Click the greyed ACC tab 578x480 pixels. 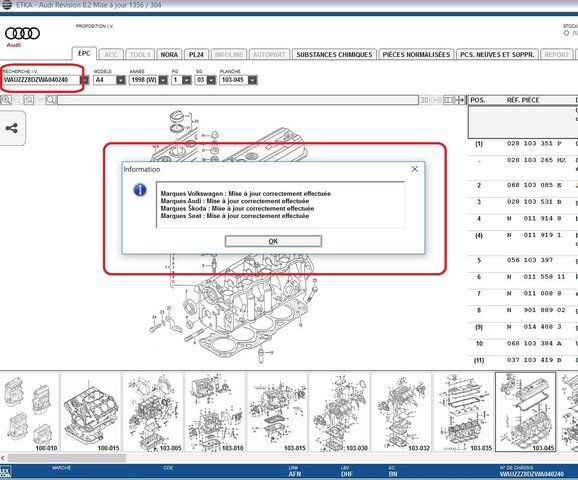111,55
